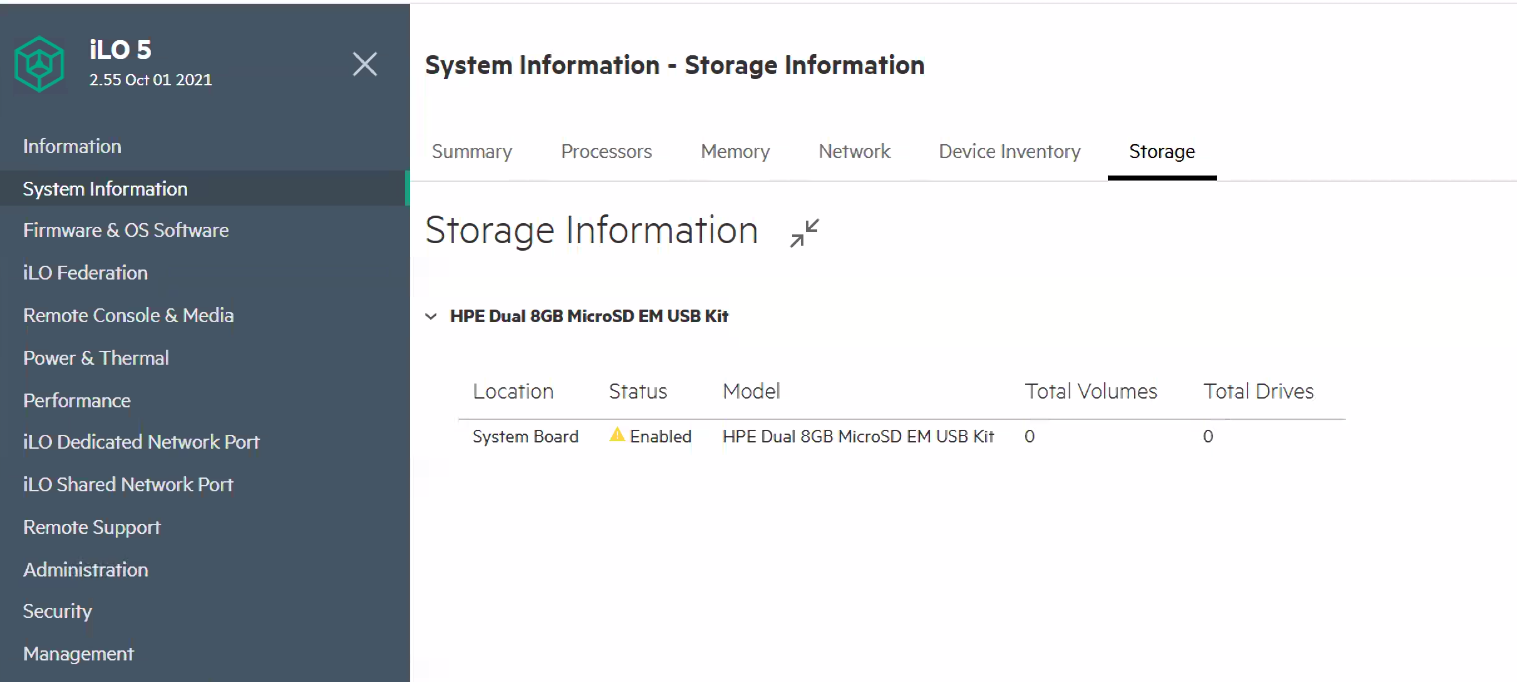Screen dimensions: 1517x682
Task: Click the iLO 5 title text
Action: pos(120,50)
